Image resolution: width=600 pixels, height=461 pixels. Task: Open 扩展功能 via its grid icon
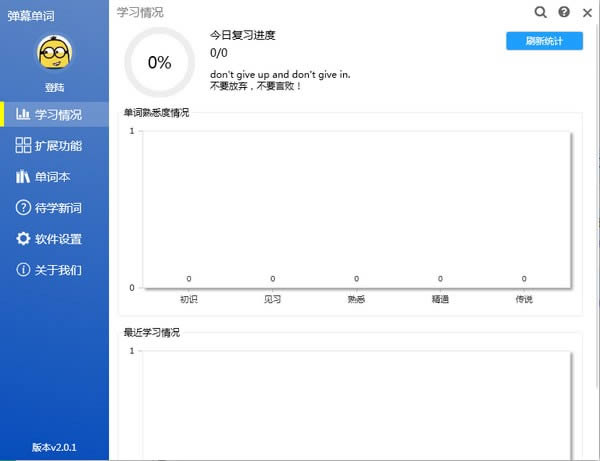pyautogui.click(x=23, y=146)
